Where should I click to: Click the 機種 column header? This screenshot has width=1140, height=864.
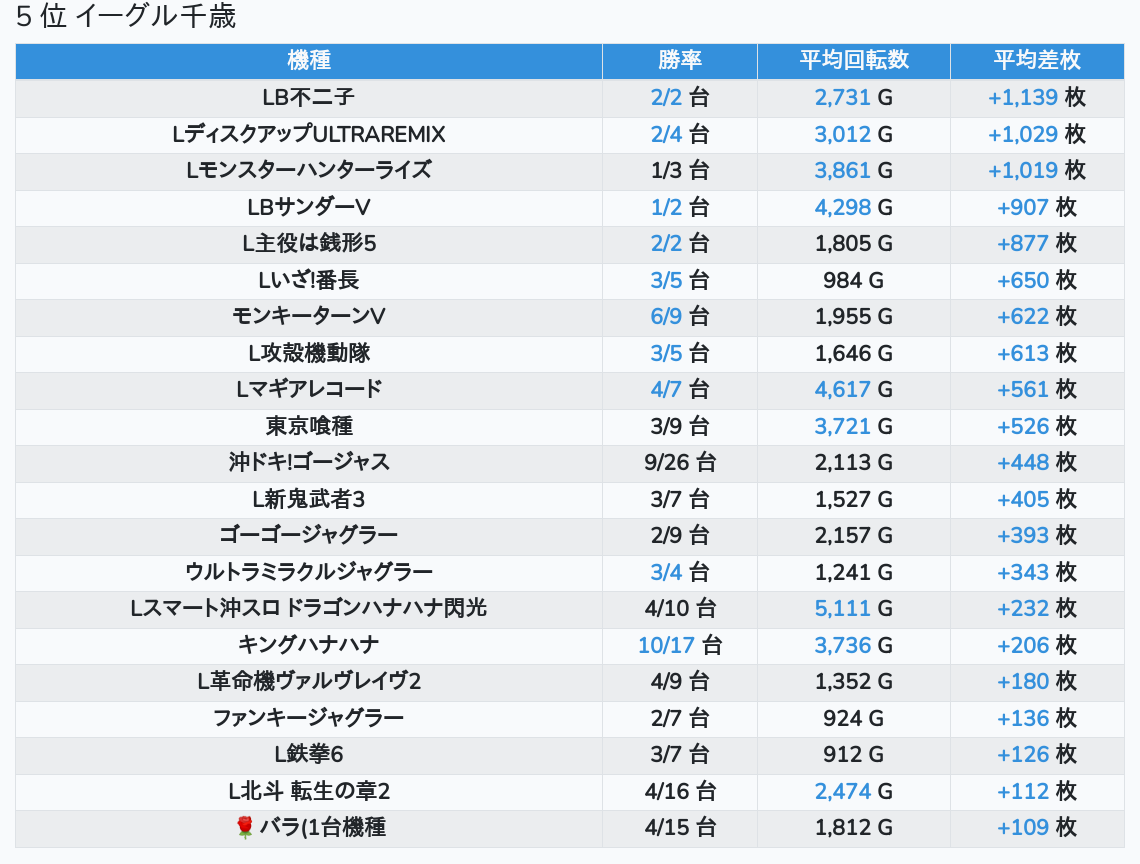tap(308, 60)
